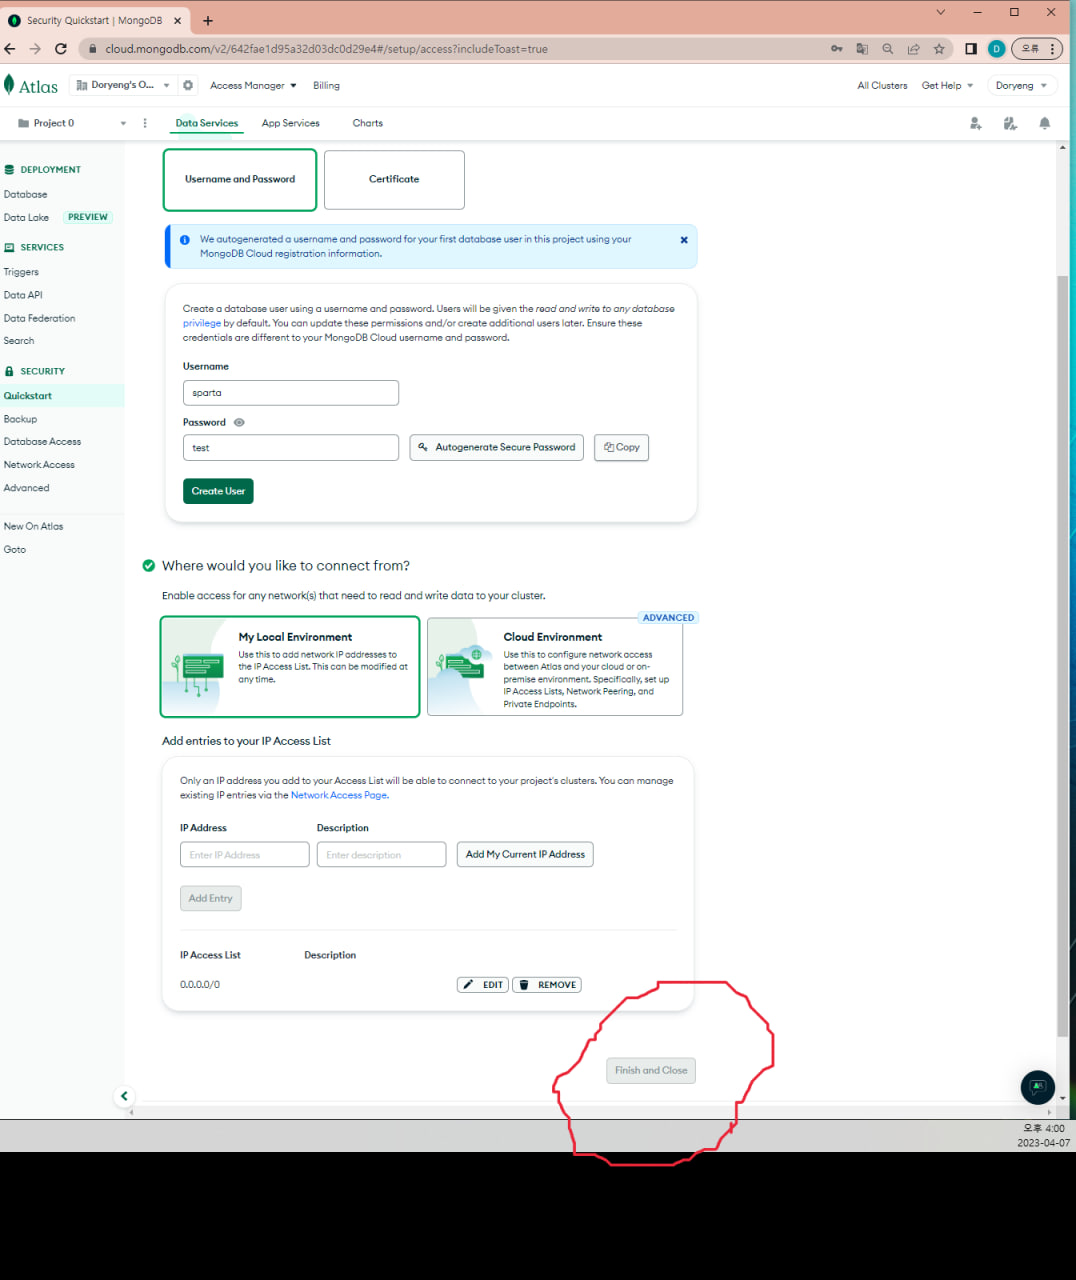Switch to App Services tab
The width and height of the screenshot is (1076, 1280).
(x=291, y=123)
